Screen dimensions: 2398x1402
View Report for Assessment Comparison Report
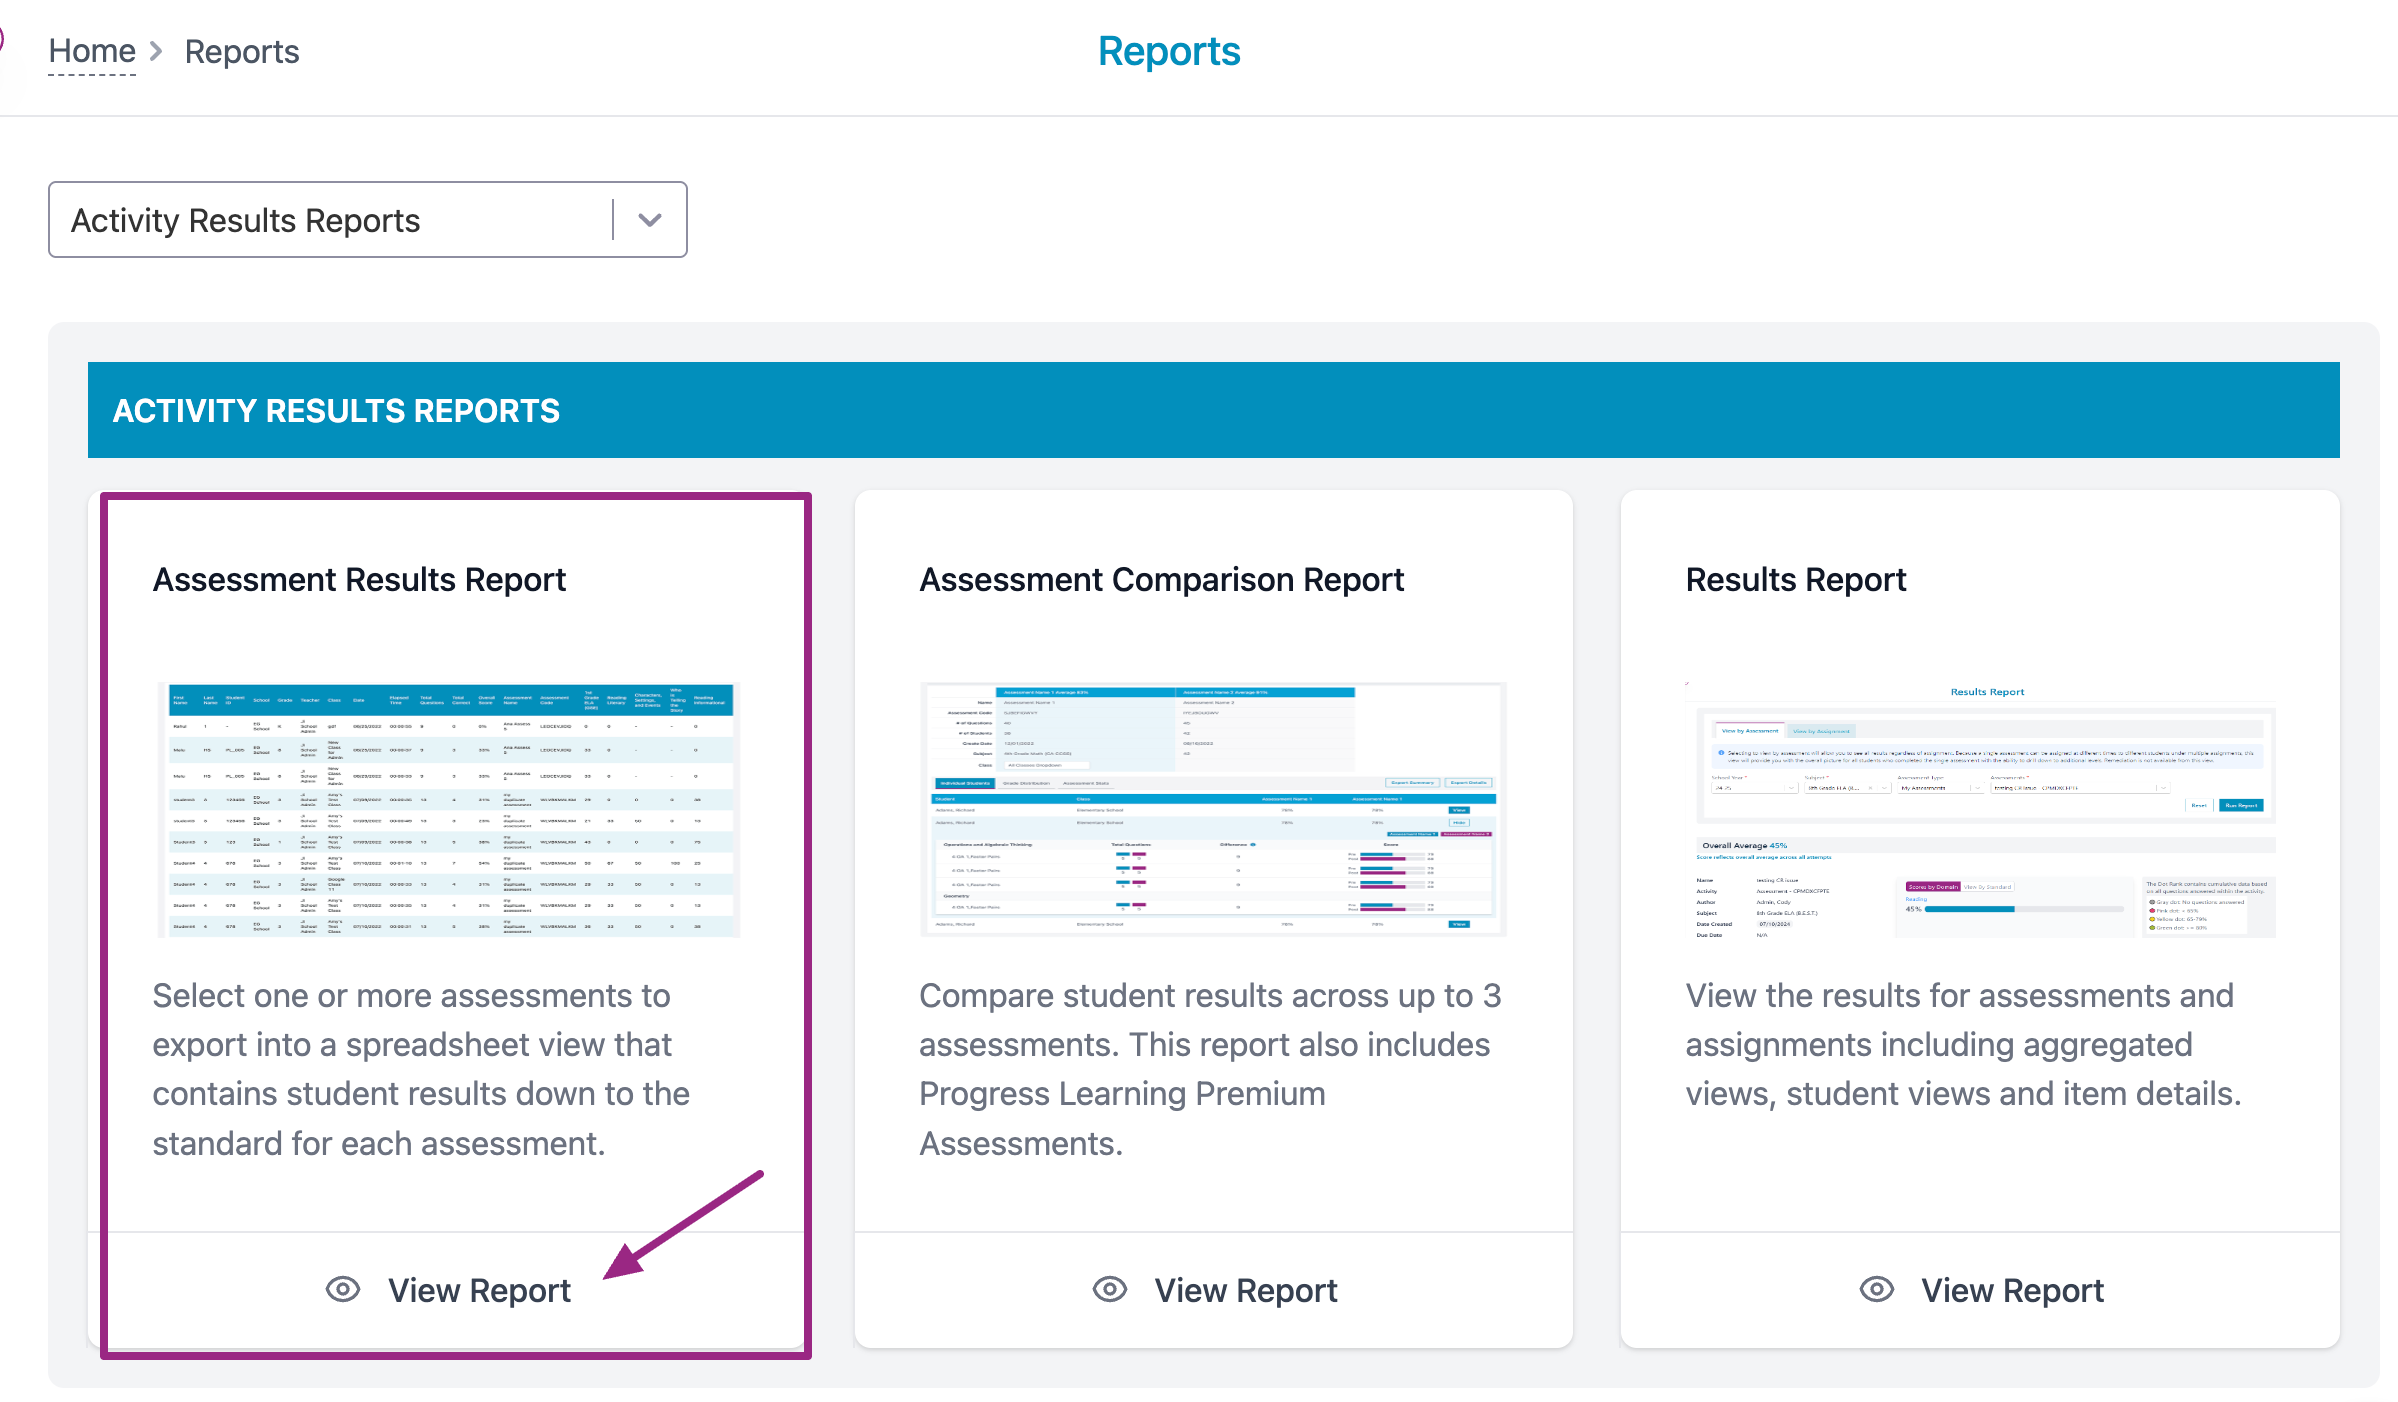pyautogui.click(x=1245, y=1290)
